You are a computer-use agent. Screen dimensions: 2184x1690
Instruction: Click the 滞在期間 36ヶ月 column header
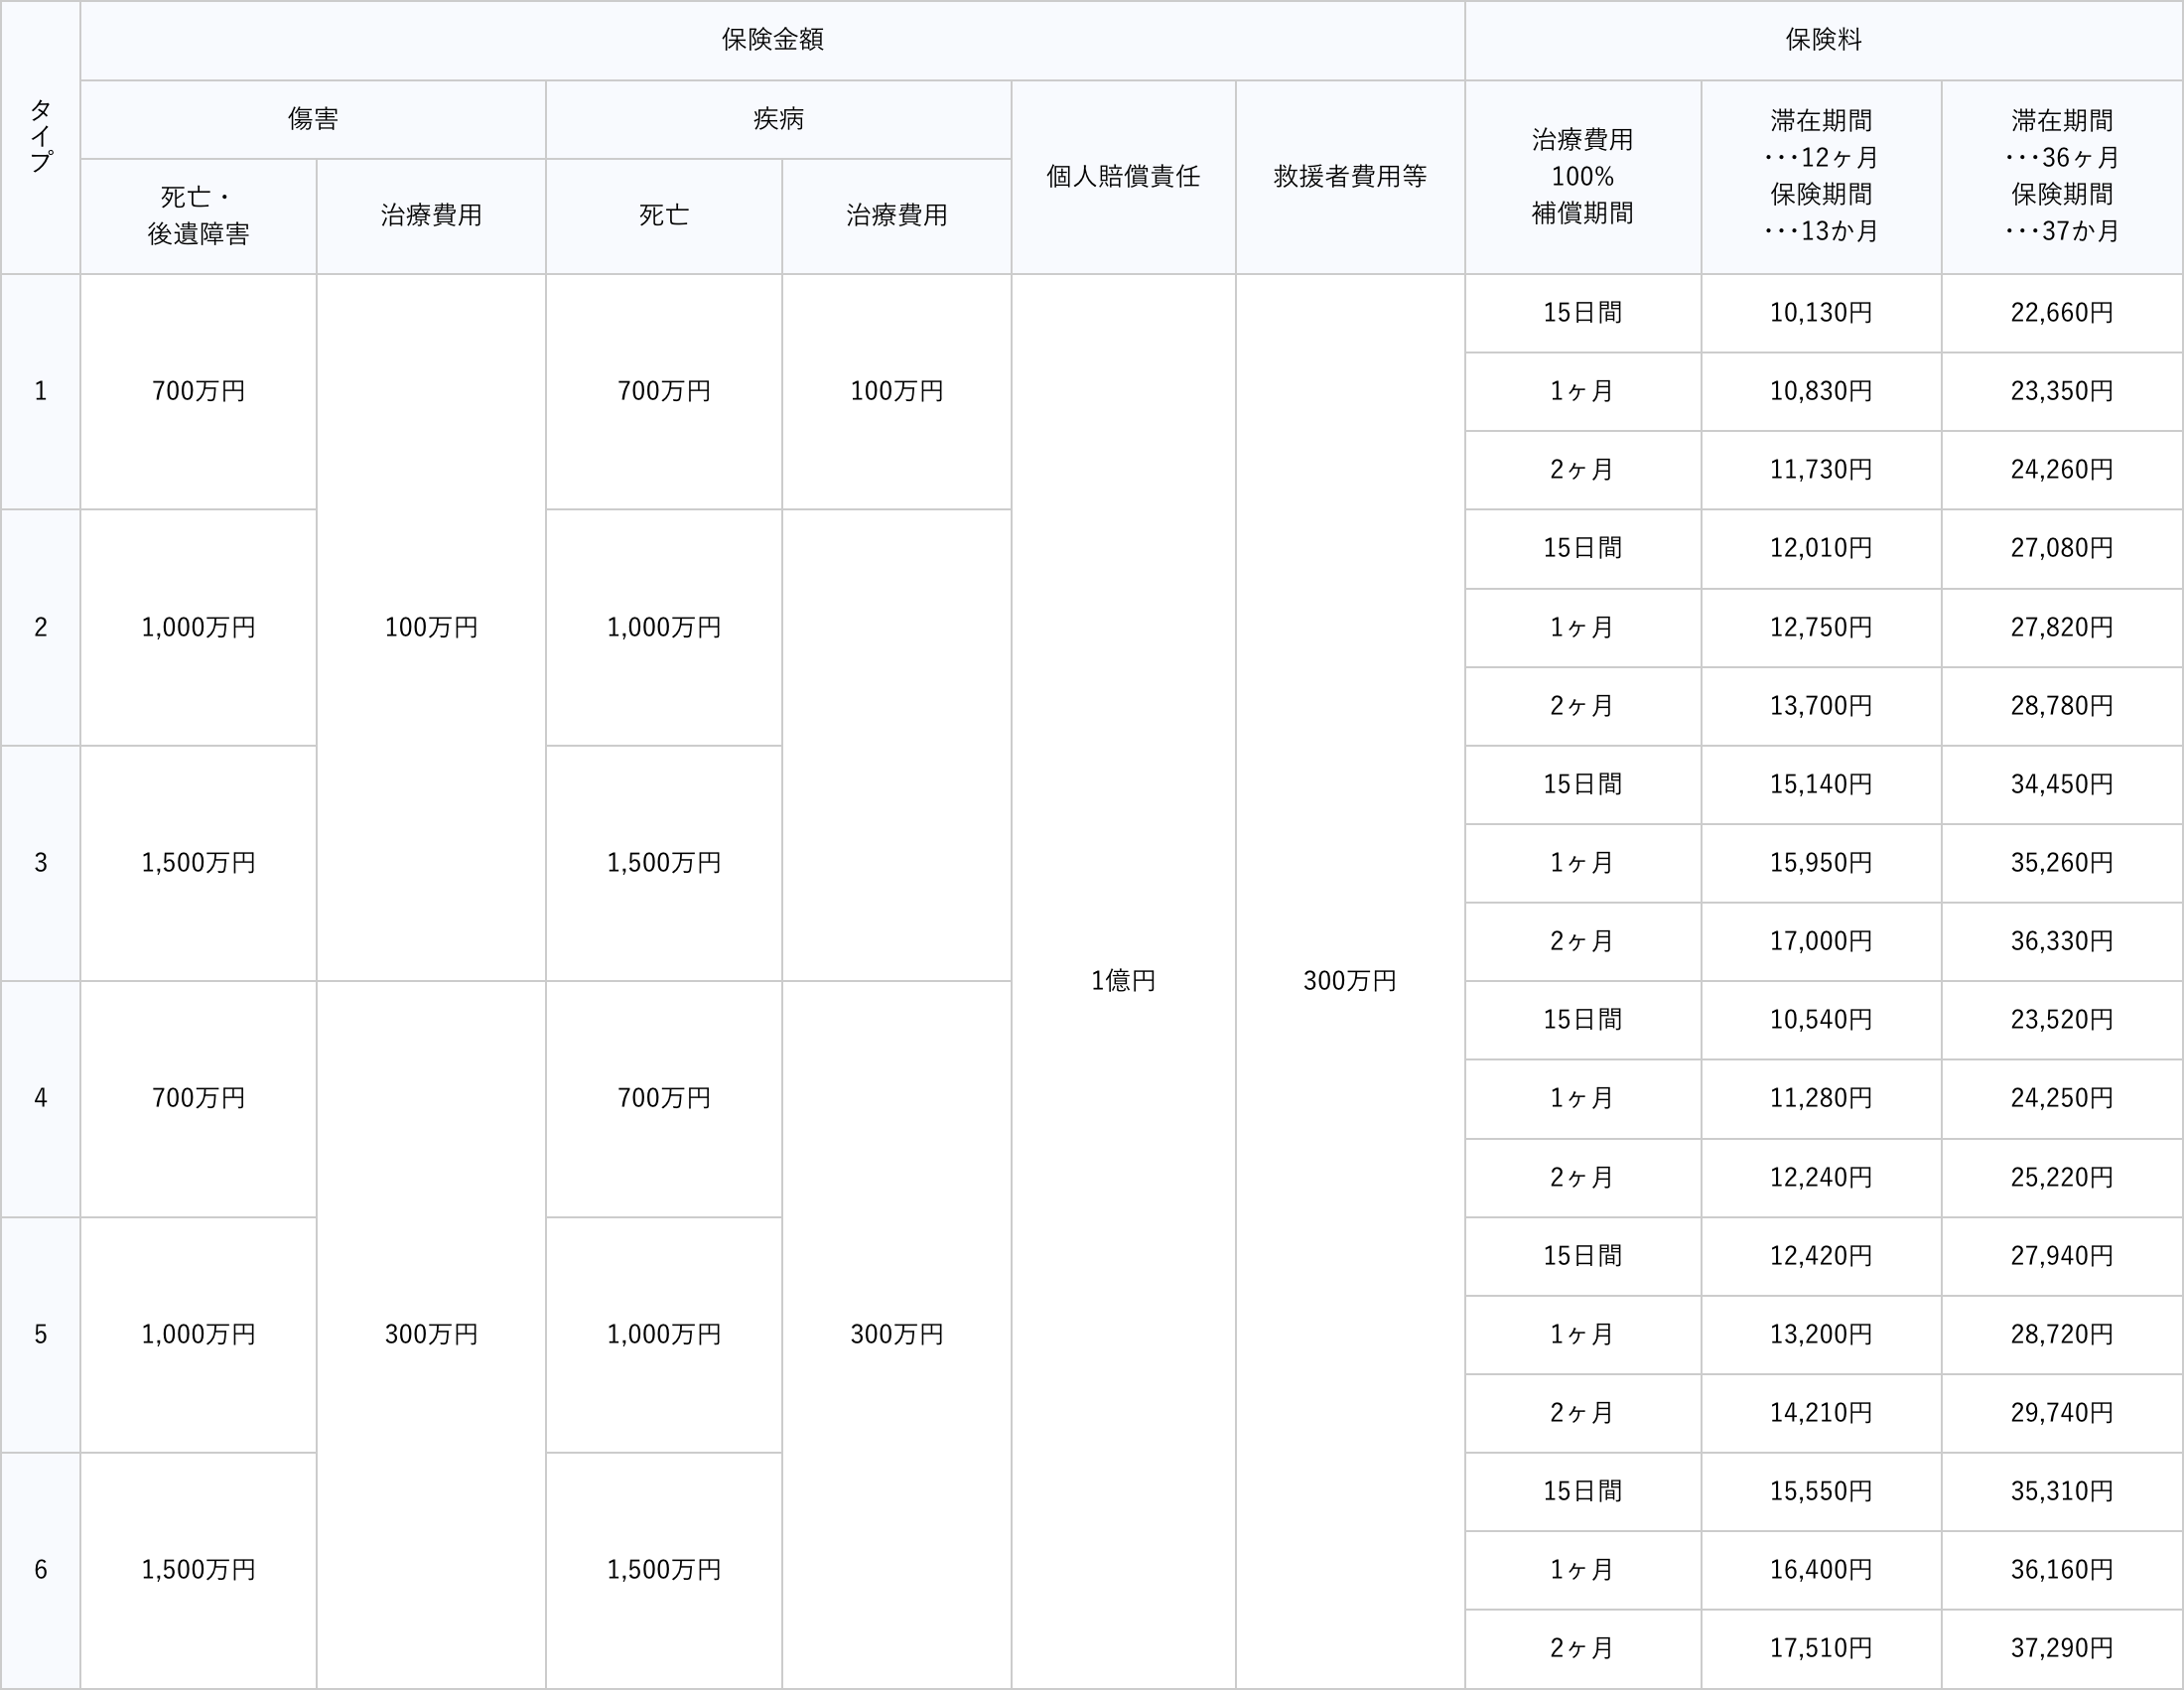pyautogui.click(x=2062, y=177)
